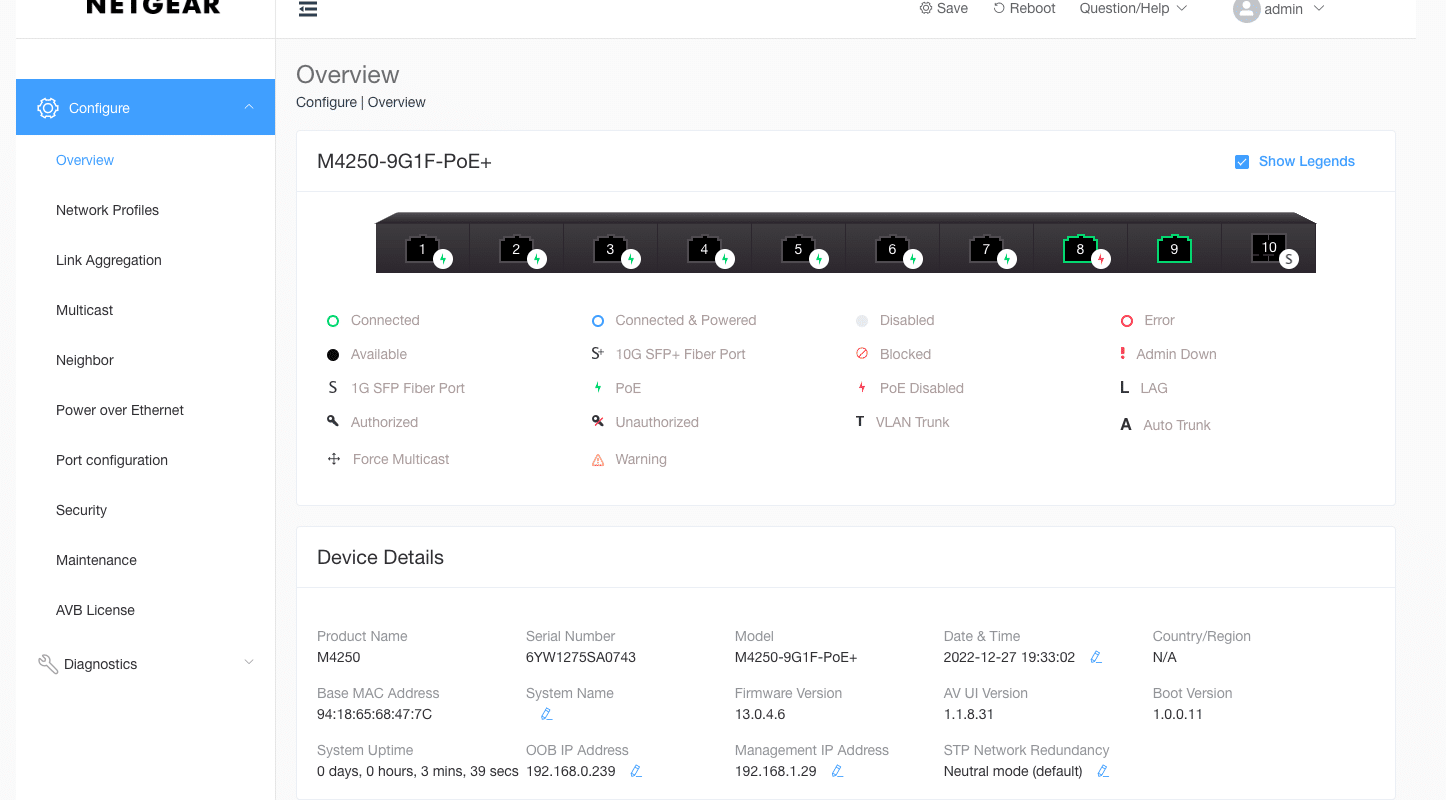This screenshot has height=800, width=1446.
Task: Open Link Aggregation in the sidebar
Action: click(x=109, y=260)
